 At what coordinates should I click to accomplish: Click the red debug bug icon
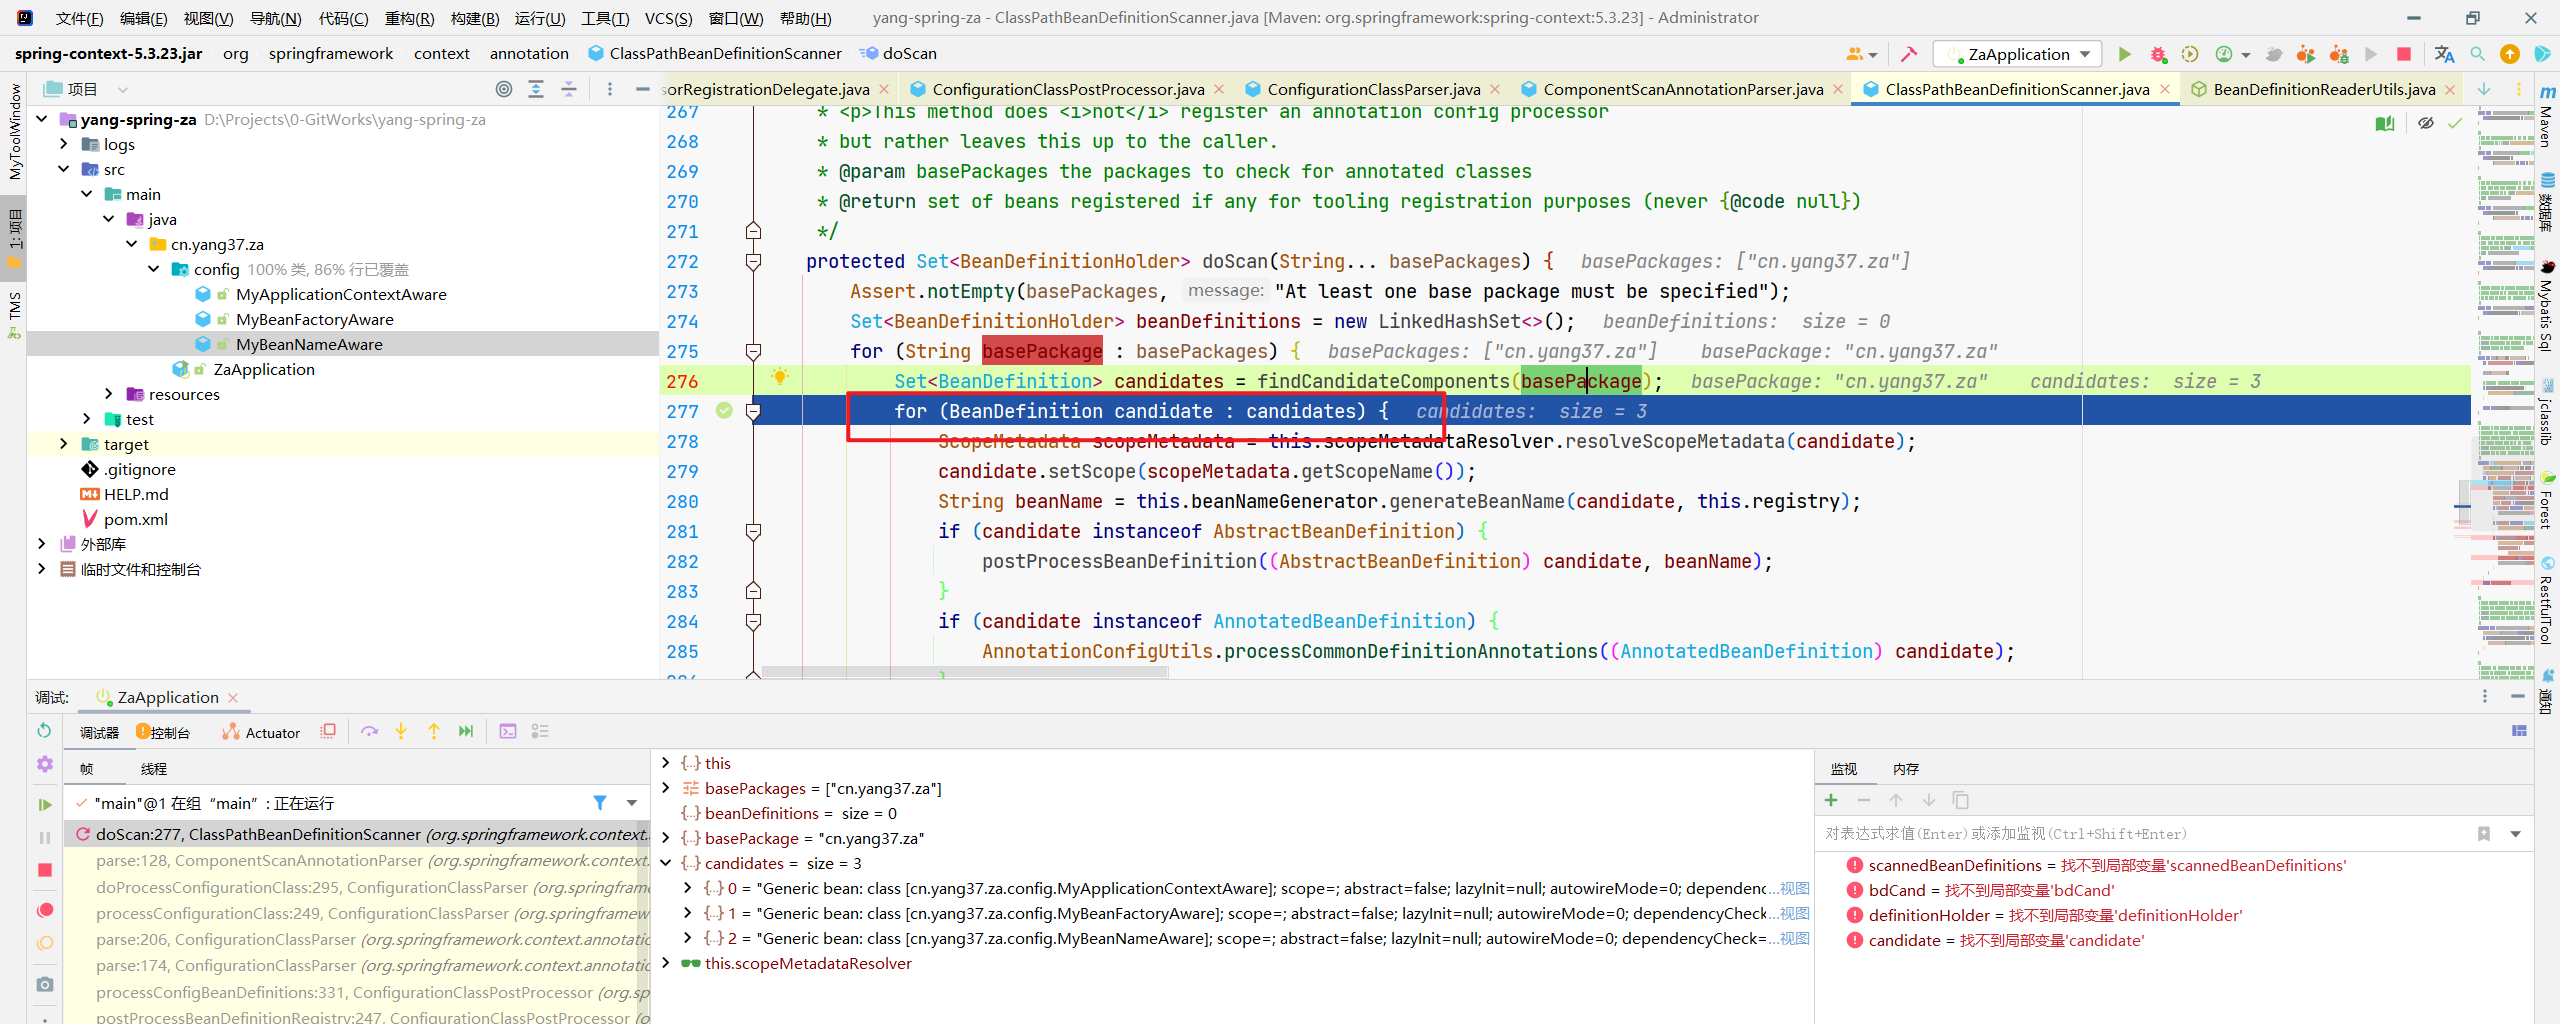[x=2158, y=54]
